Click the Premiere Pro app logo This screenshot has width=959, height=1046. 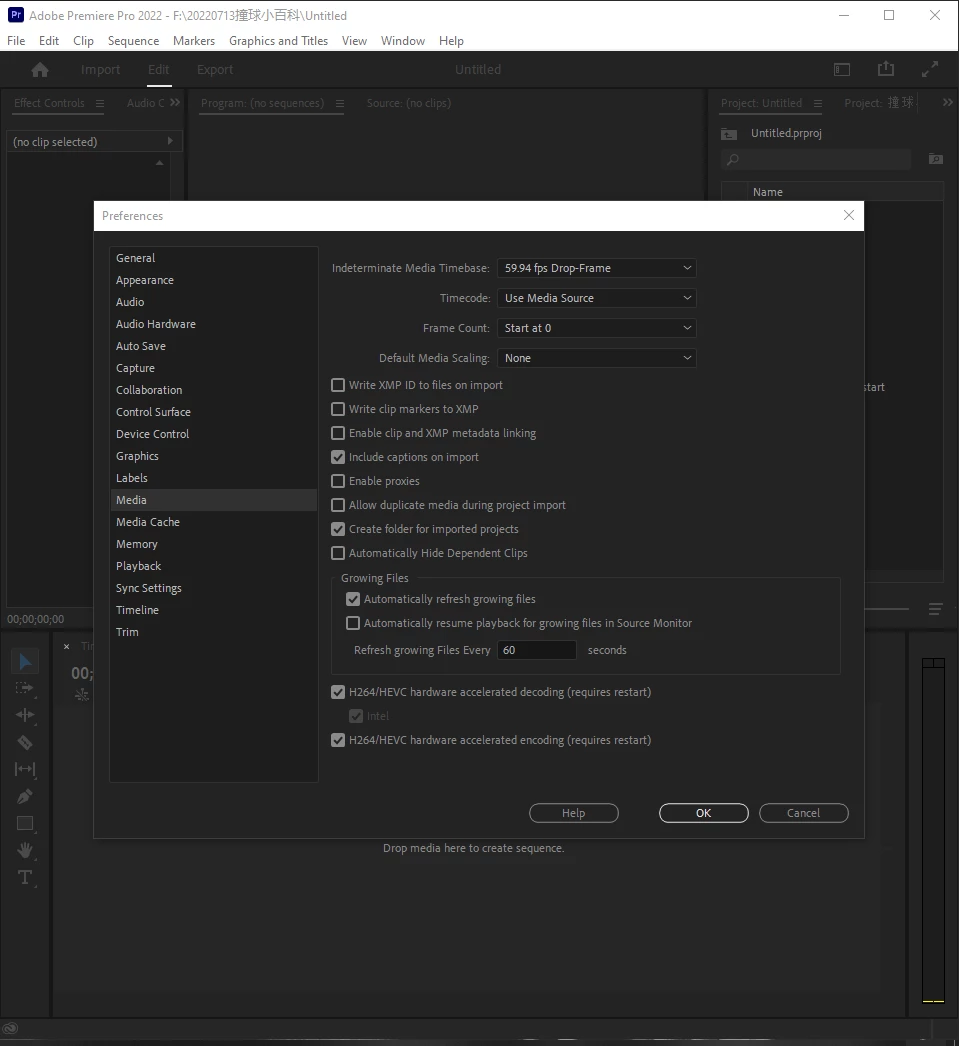coord(16,15)
